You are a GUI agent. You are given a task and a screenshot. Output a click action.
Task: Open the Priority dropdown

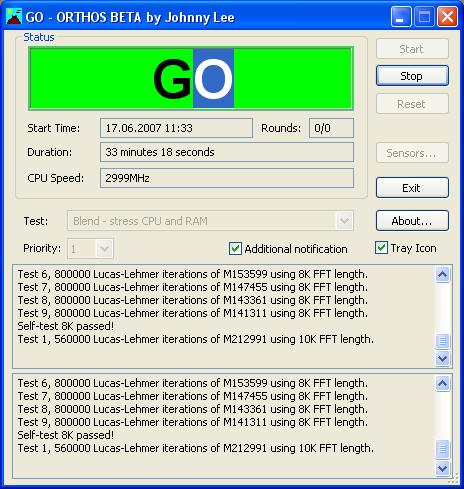(104, 249)
